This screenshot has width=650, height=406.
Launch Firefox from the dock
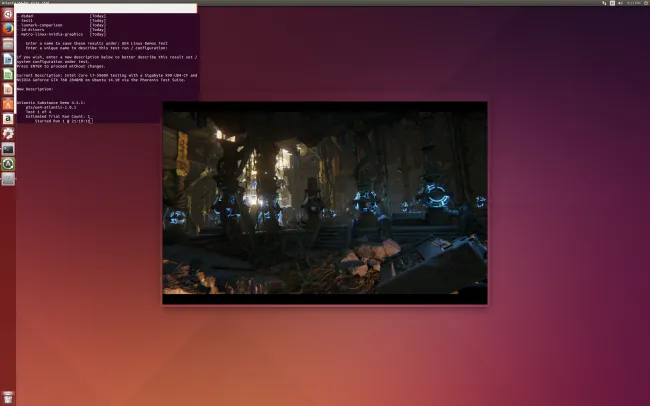point(8,29)
